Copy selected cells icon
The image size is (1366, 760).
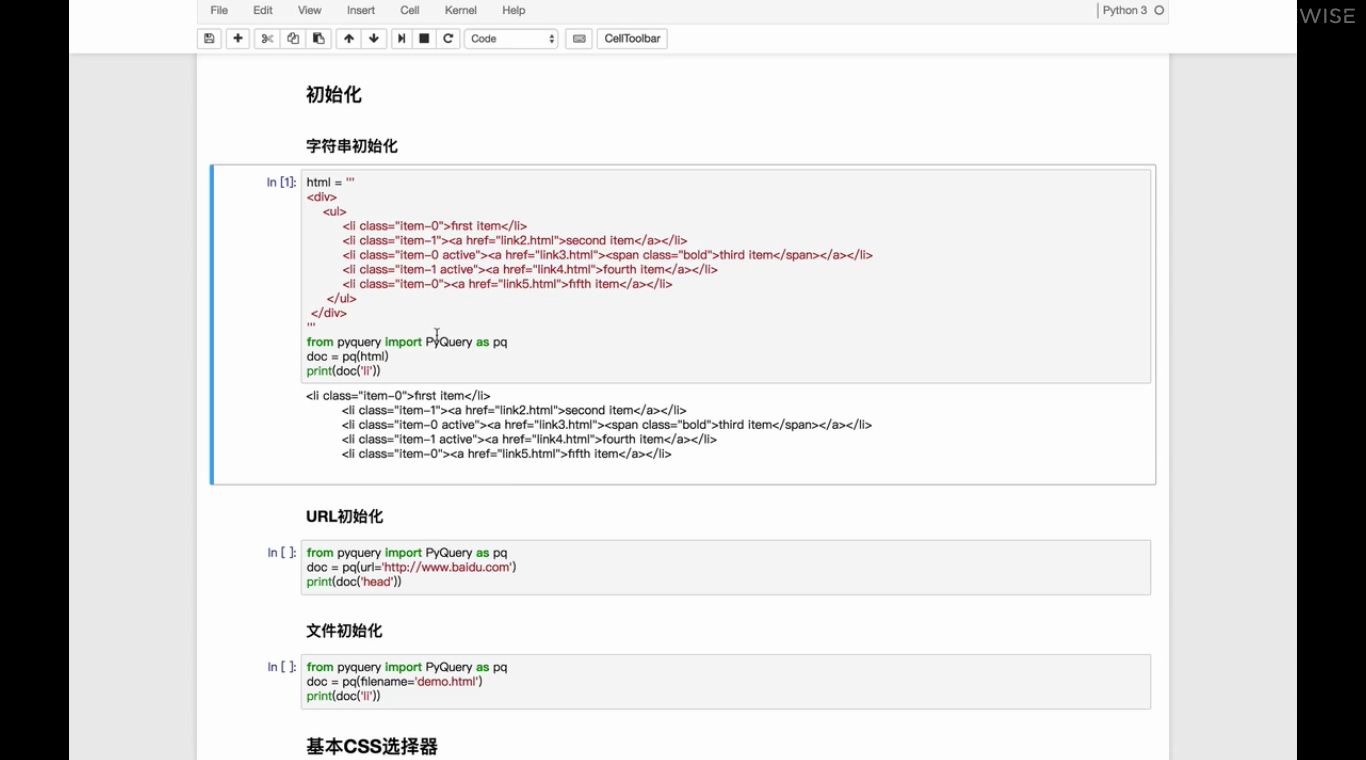293,39
